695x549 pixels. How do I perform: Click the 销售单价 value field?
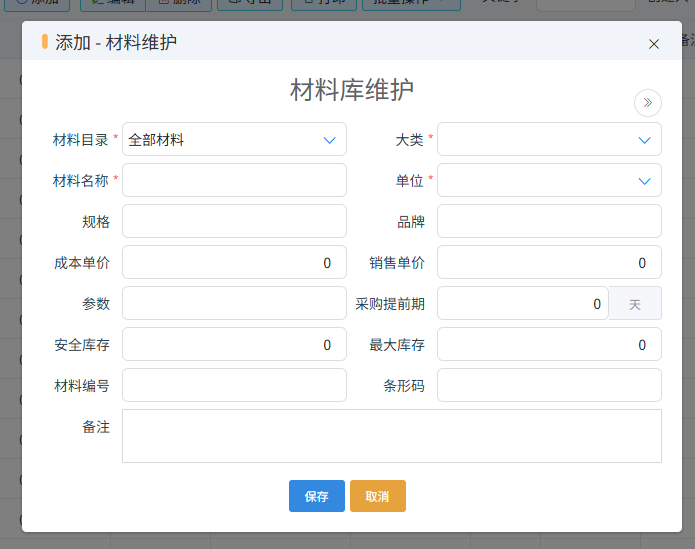[549, 262]
